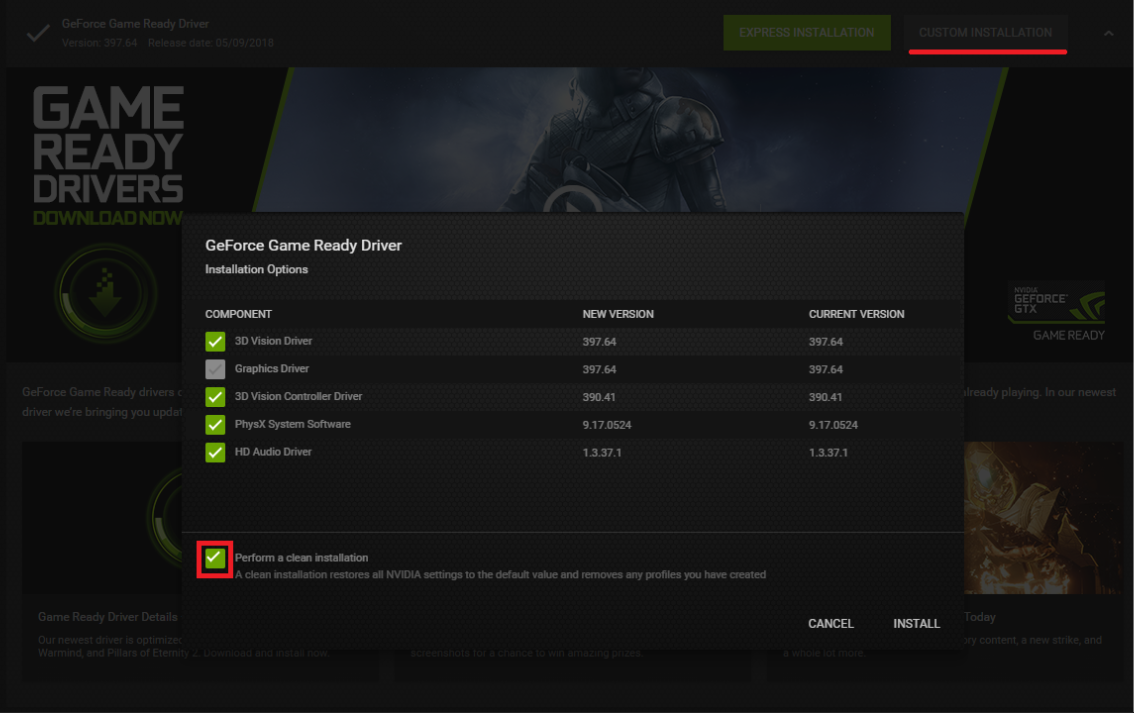Image resolution: width=1134 pixels, height=713 pixels.
Task: Choose EXPRESS INSTALLATION
Action: click(x=806, y=33)
